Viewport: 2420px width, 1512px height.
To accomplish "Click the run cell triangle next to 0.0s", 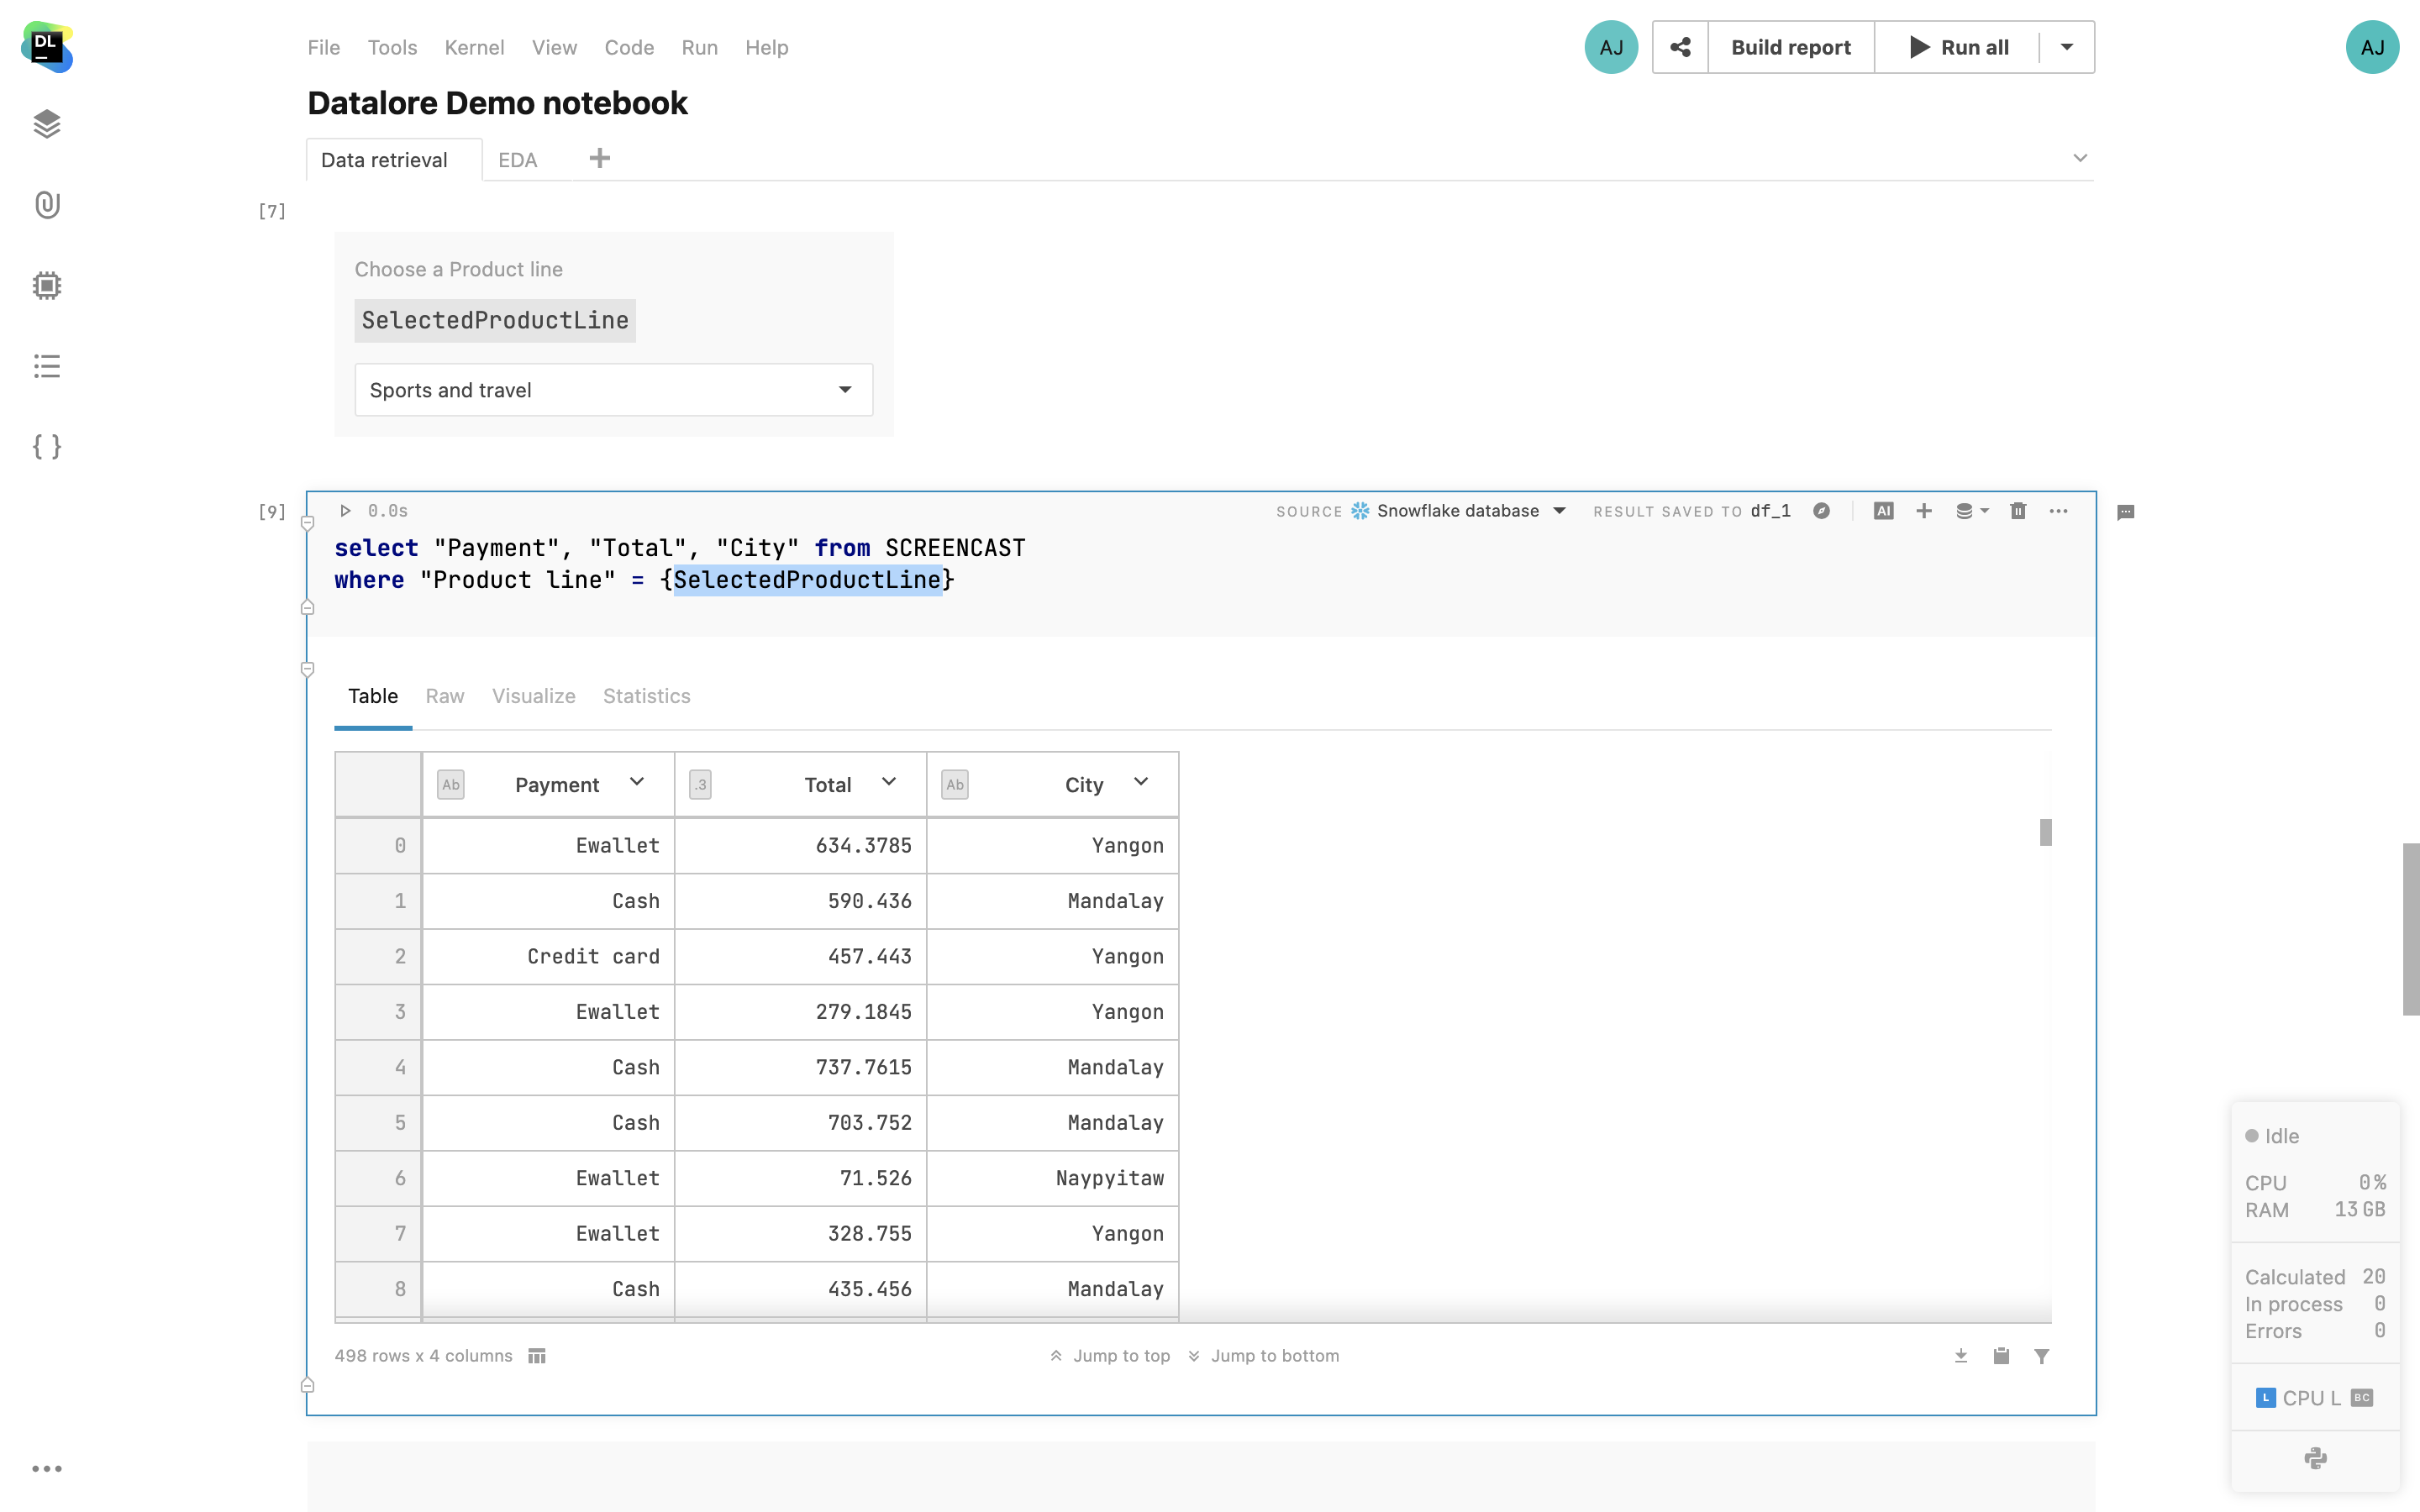I will pos(345,511).
